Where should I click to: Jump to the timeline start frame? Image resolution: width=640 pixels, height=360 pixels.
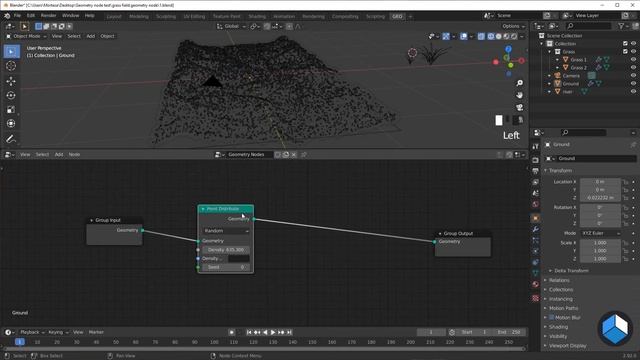[249, 332]
